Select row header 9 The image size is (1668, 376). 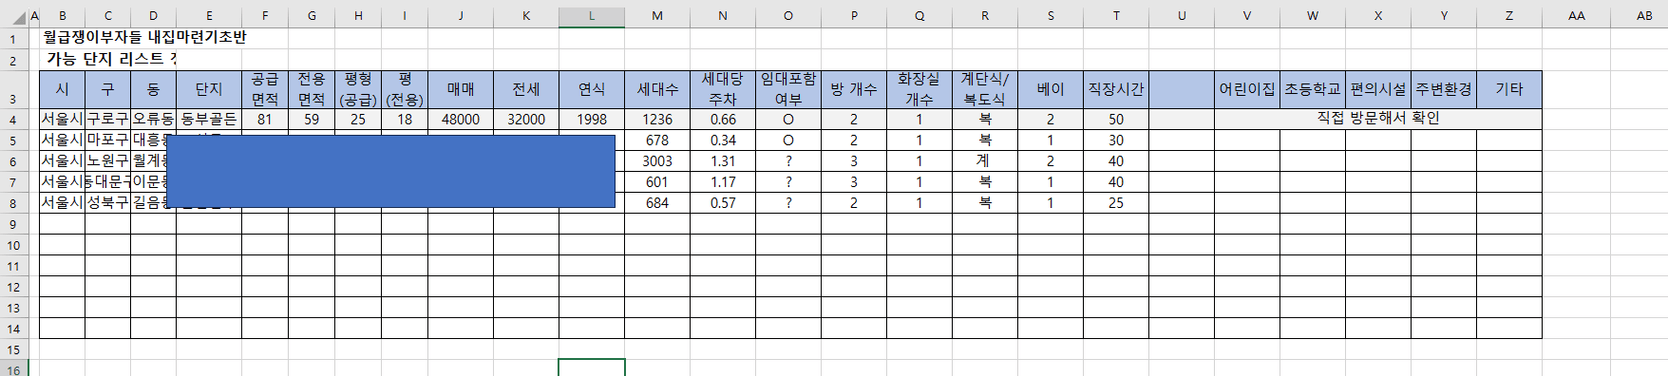(x=13, y=224)
